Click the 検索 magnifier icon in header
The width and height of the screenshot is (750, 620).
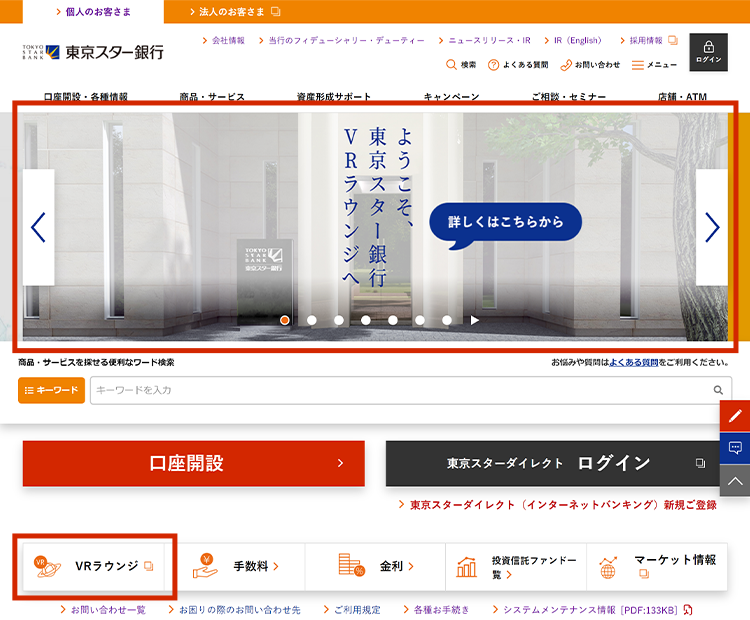coord(451,65)
